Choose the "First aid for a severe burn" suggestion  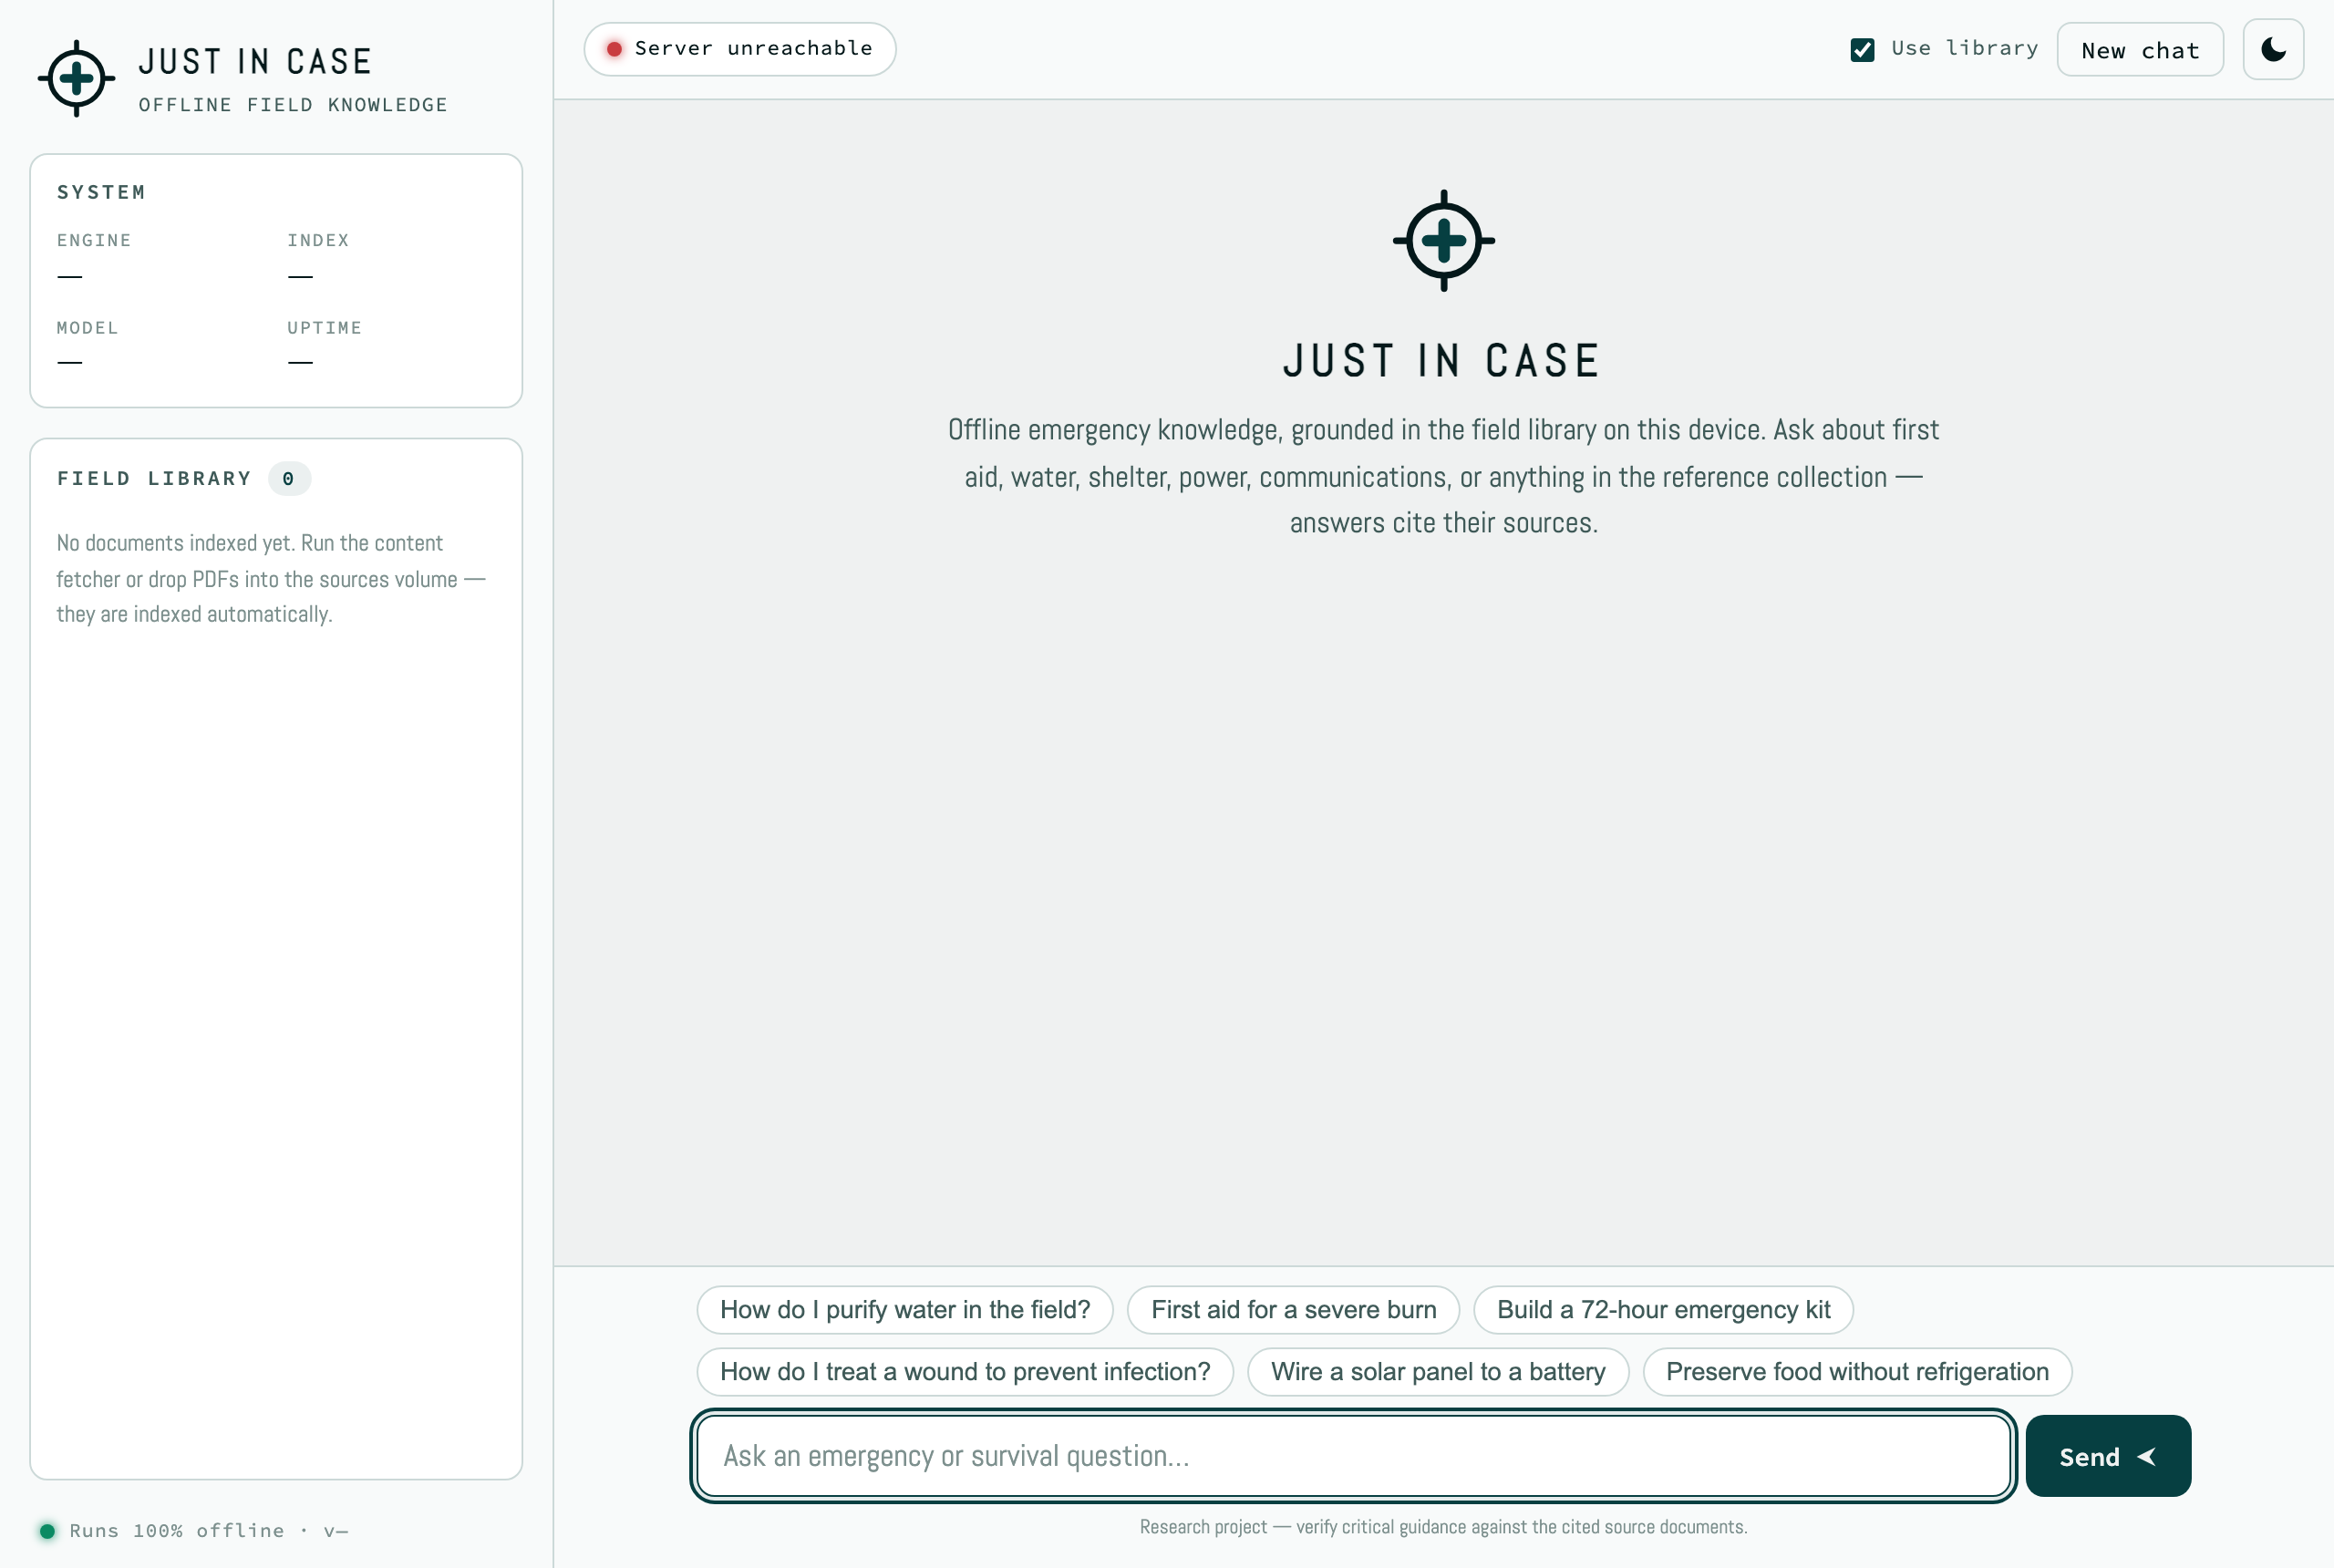pyautogui.click(x=1293, y=1309)
